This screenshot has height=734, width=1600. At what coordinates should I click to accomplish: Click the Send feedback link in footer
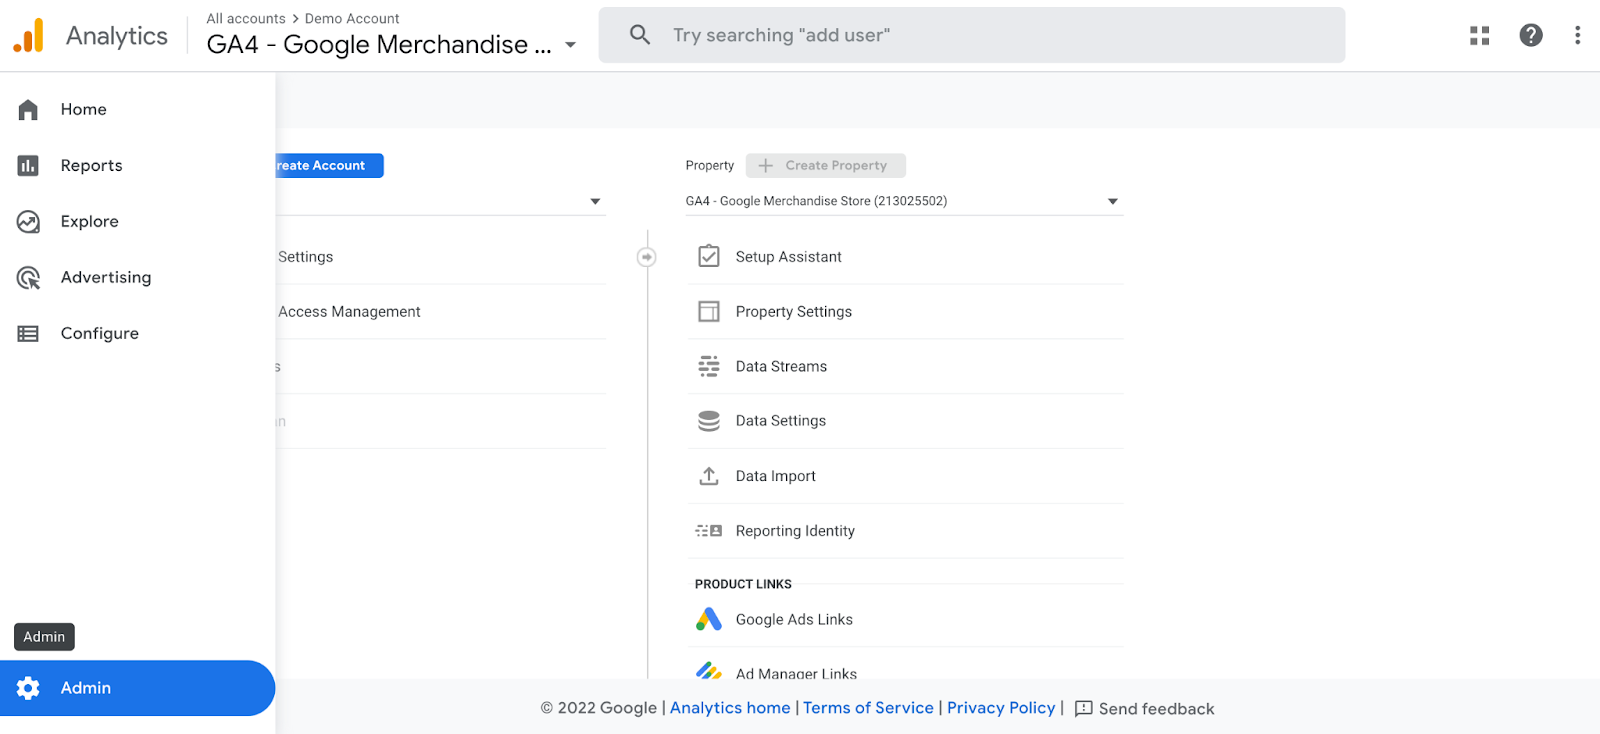[1145, 709]
